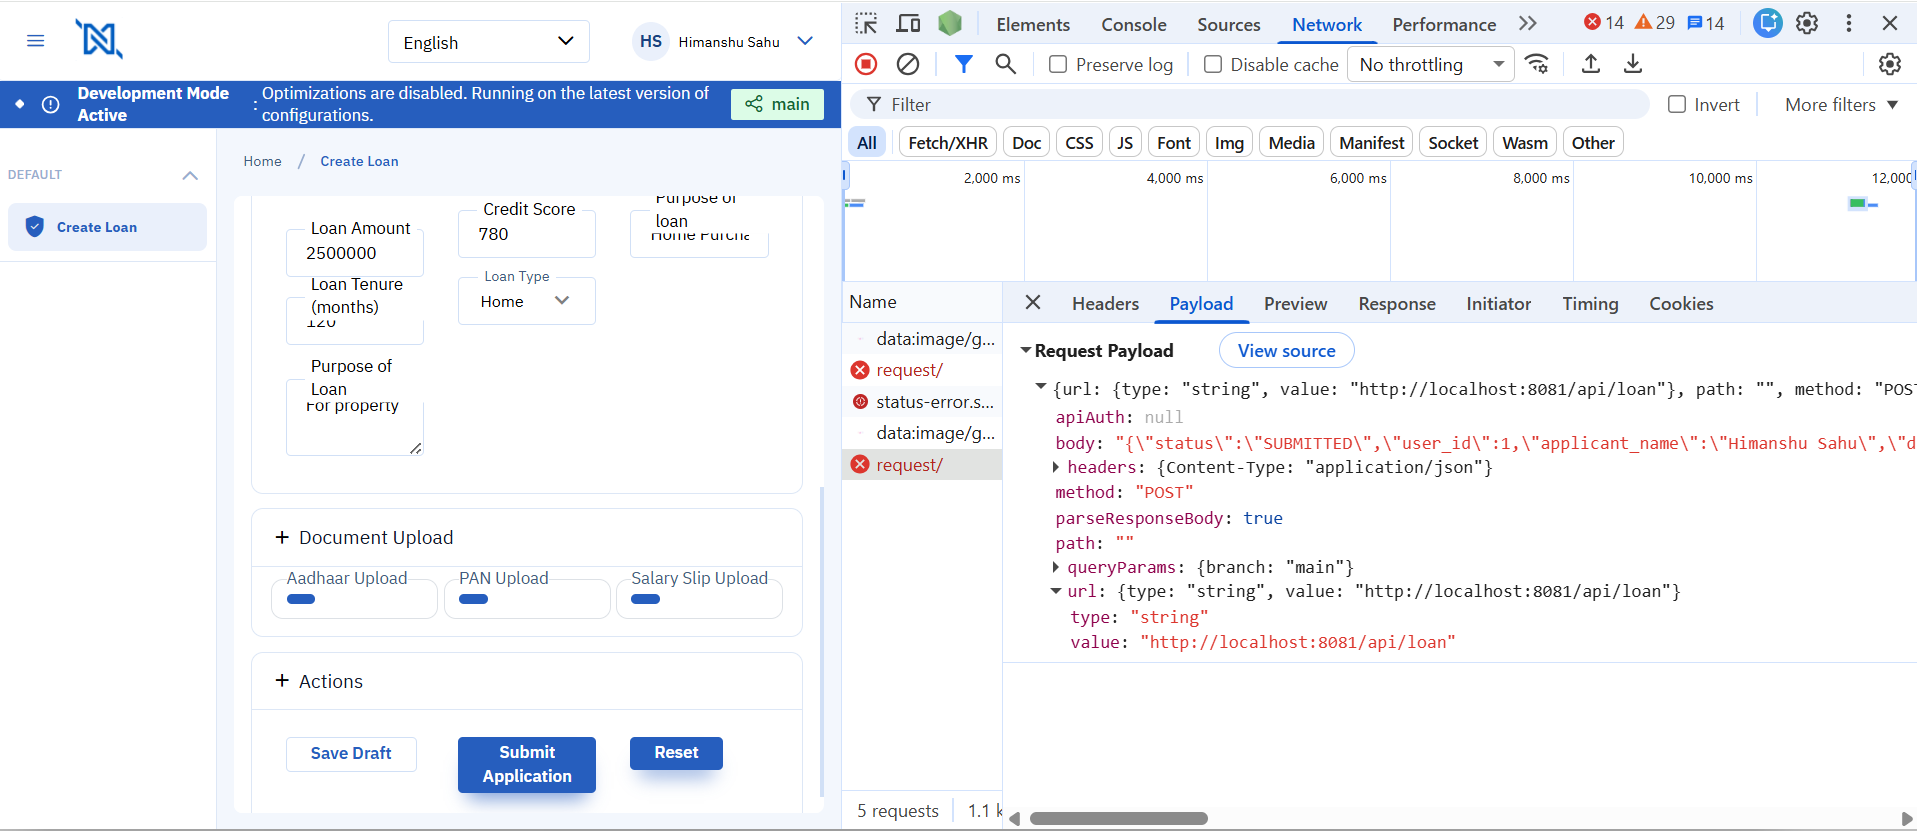Enable Preserve log checkbox
Image resolution: width=1917 pixels, height=831 pixels.
pyautogui.click(x=1058, y=65)
